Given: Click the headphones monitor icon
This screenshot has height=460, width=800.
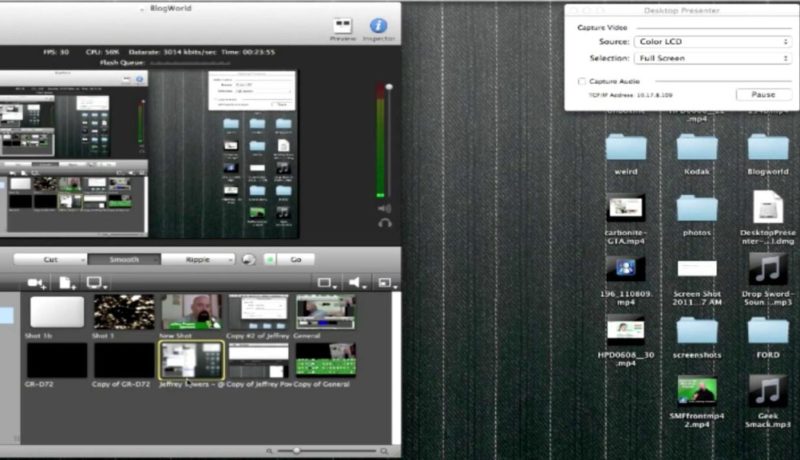Looking at the screenshot, I should [x=385, y=223].
